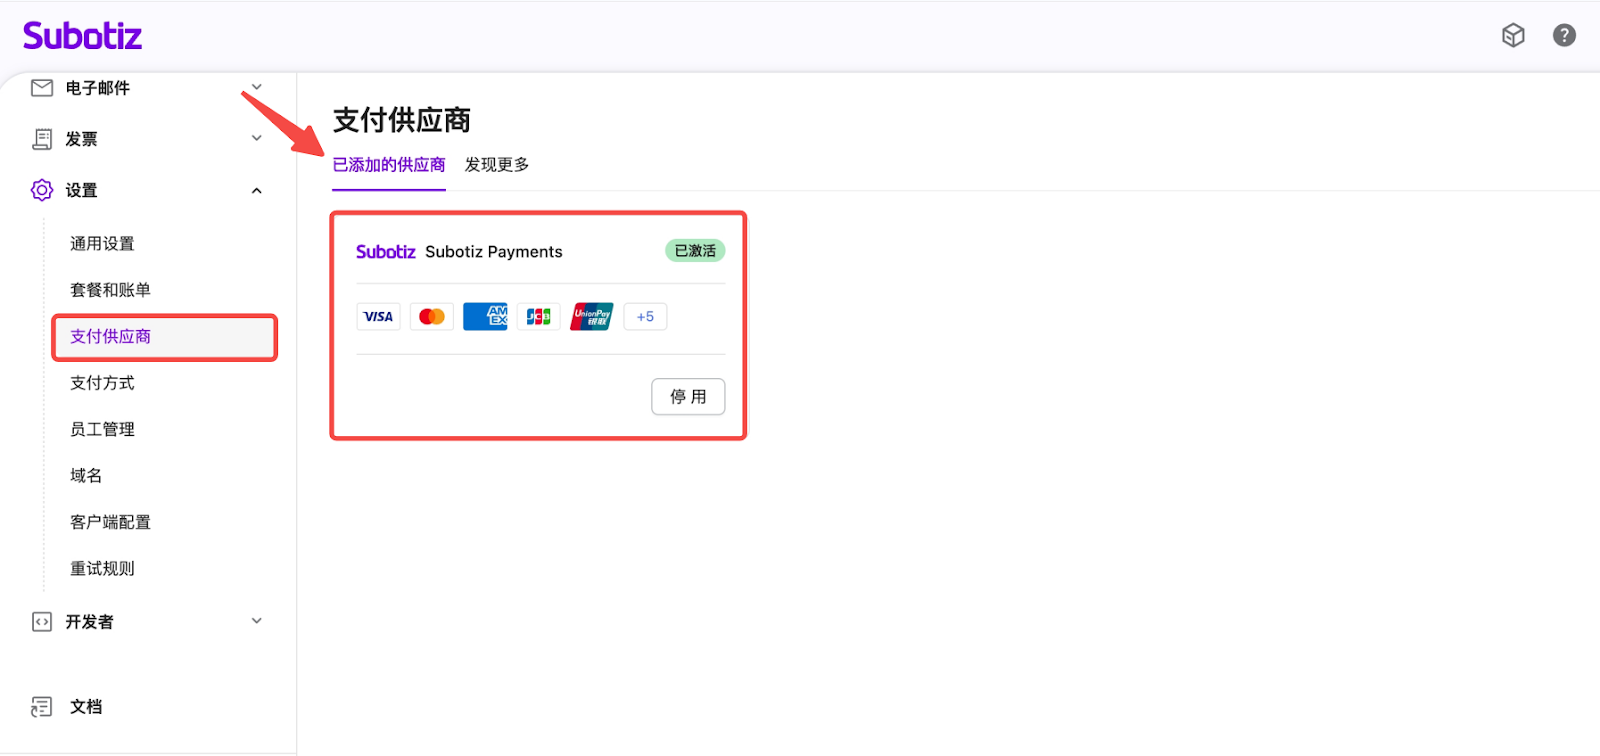Expand the 电子邮件 menu chevron
The width and height of the screenshot is (1600, 756).
[x=257, y=88]
